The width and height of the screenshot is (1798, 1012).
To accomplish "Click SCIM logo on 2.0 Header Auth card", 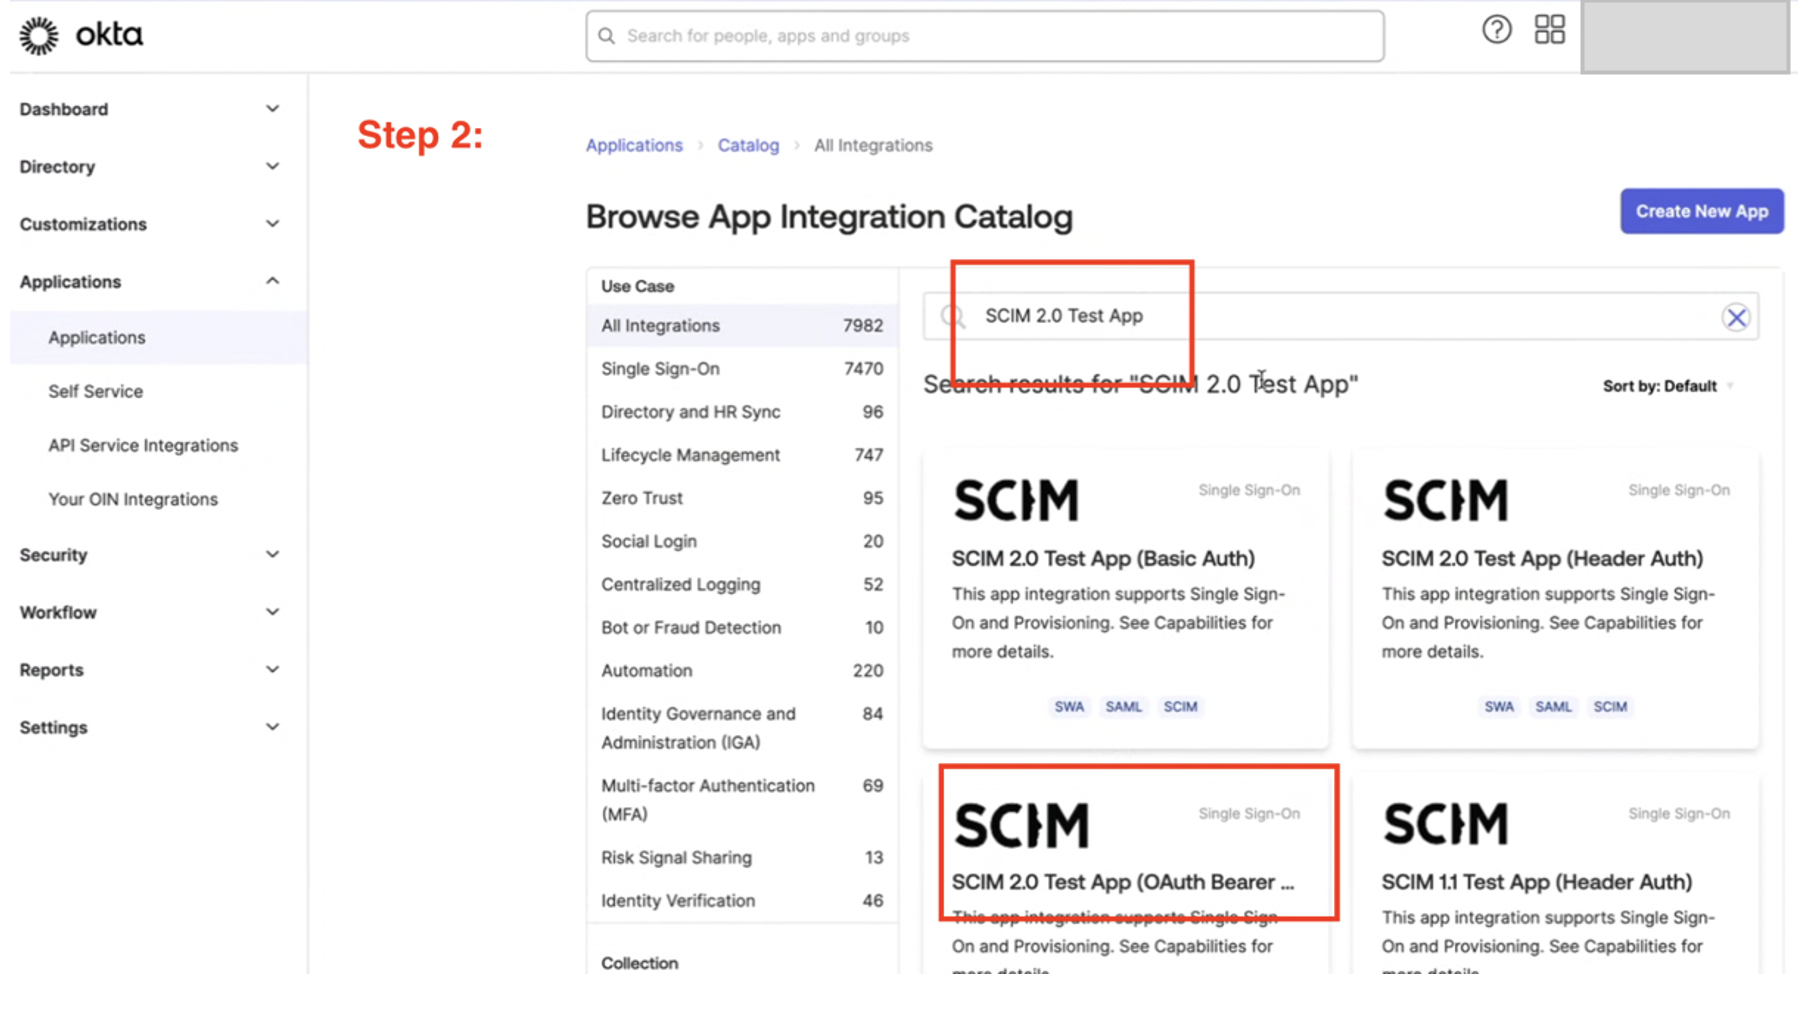I will [1445, 500].
